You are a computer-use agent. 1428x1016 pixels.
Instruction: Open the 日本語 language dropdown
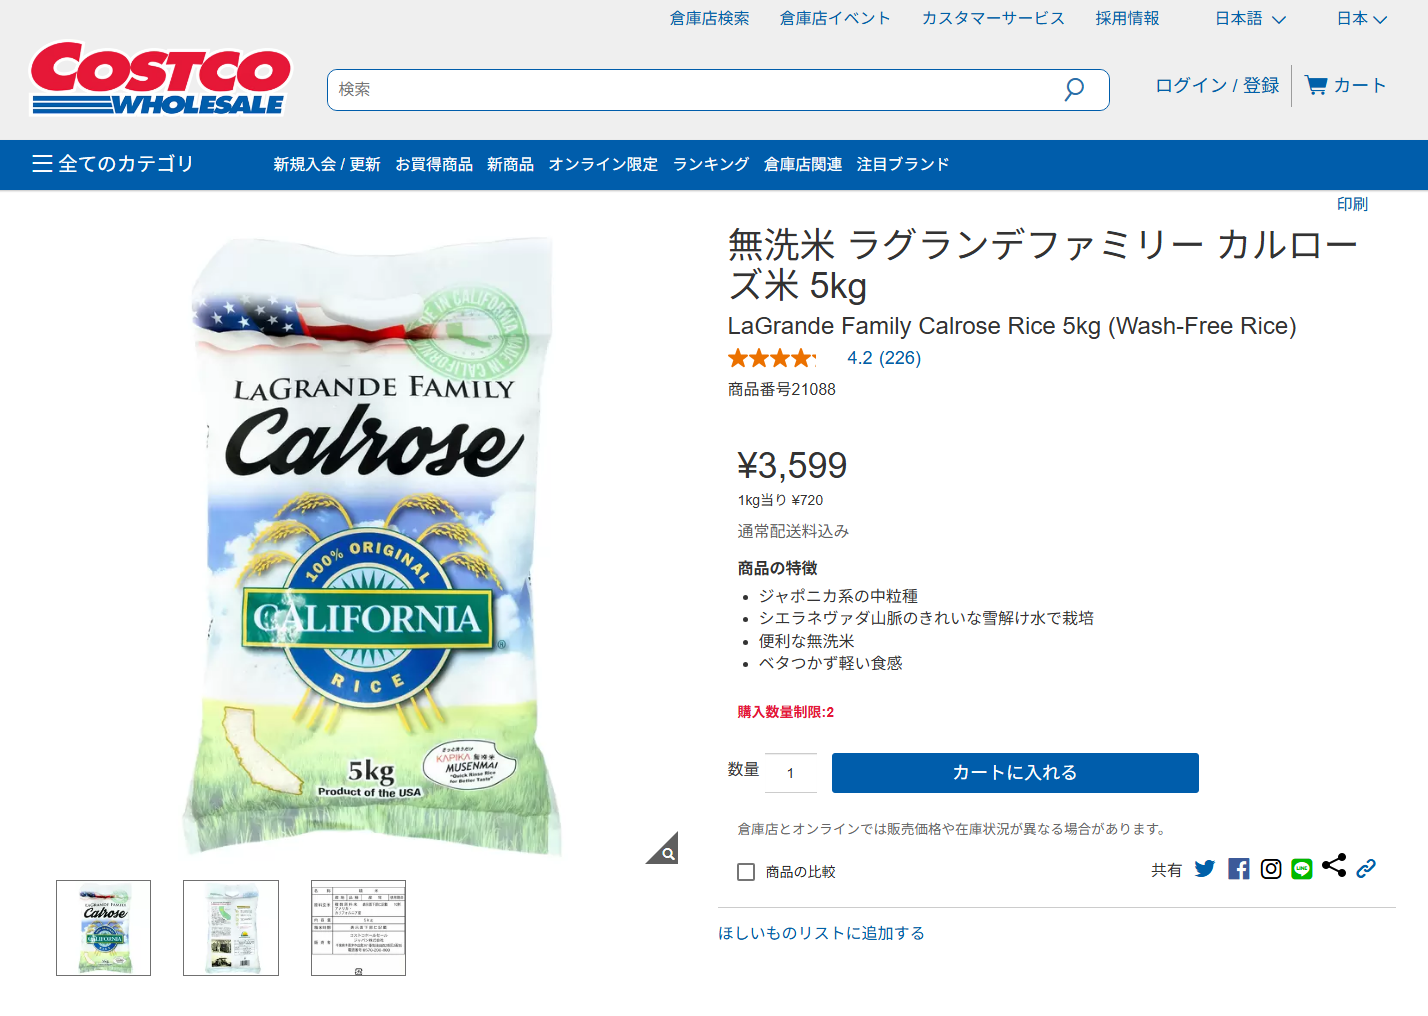1250,19
